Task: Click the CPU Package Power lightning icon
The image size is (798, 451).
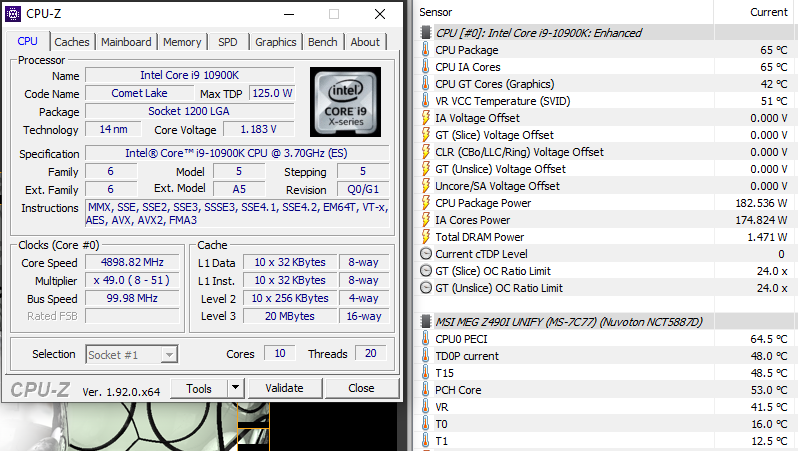Action: click(425, 203)
